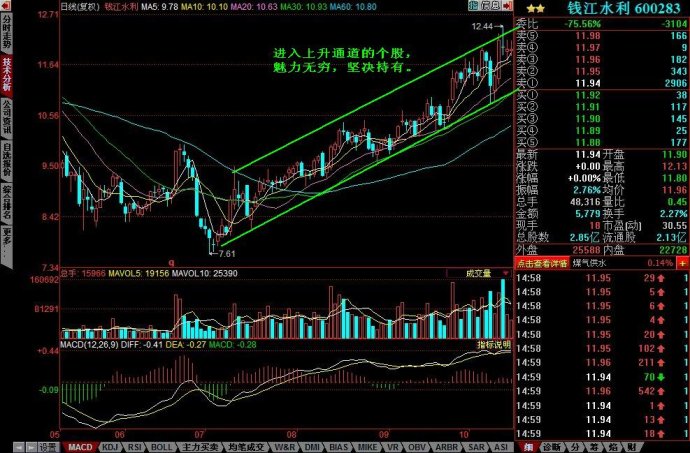Click the 换手 2.27% turnover value

[x=673, y=214]
